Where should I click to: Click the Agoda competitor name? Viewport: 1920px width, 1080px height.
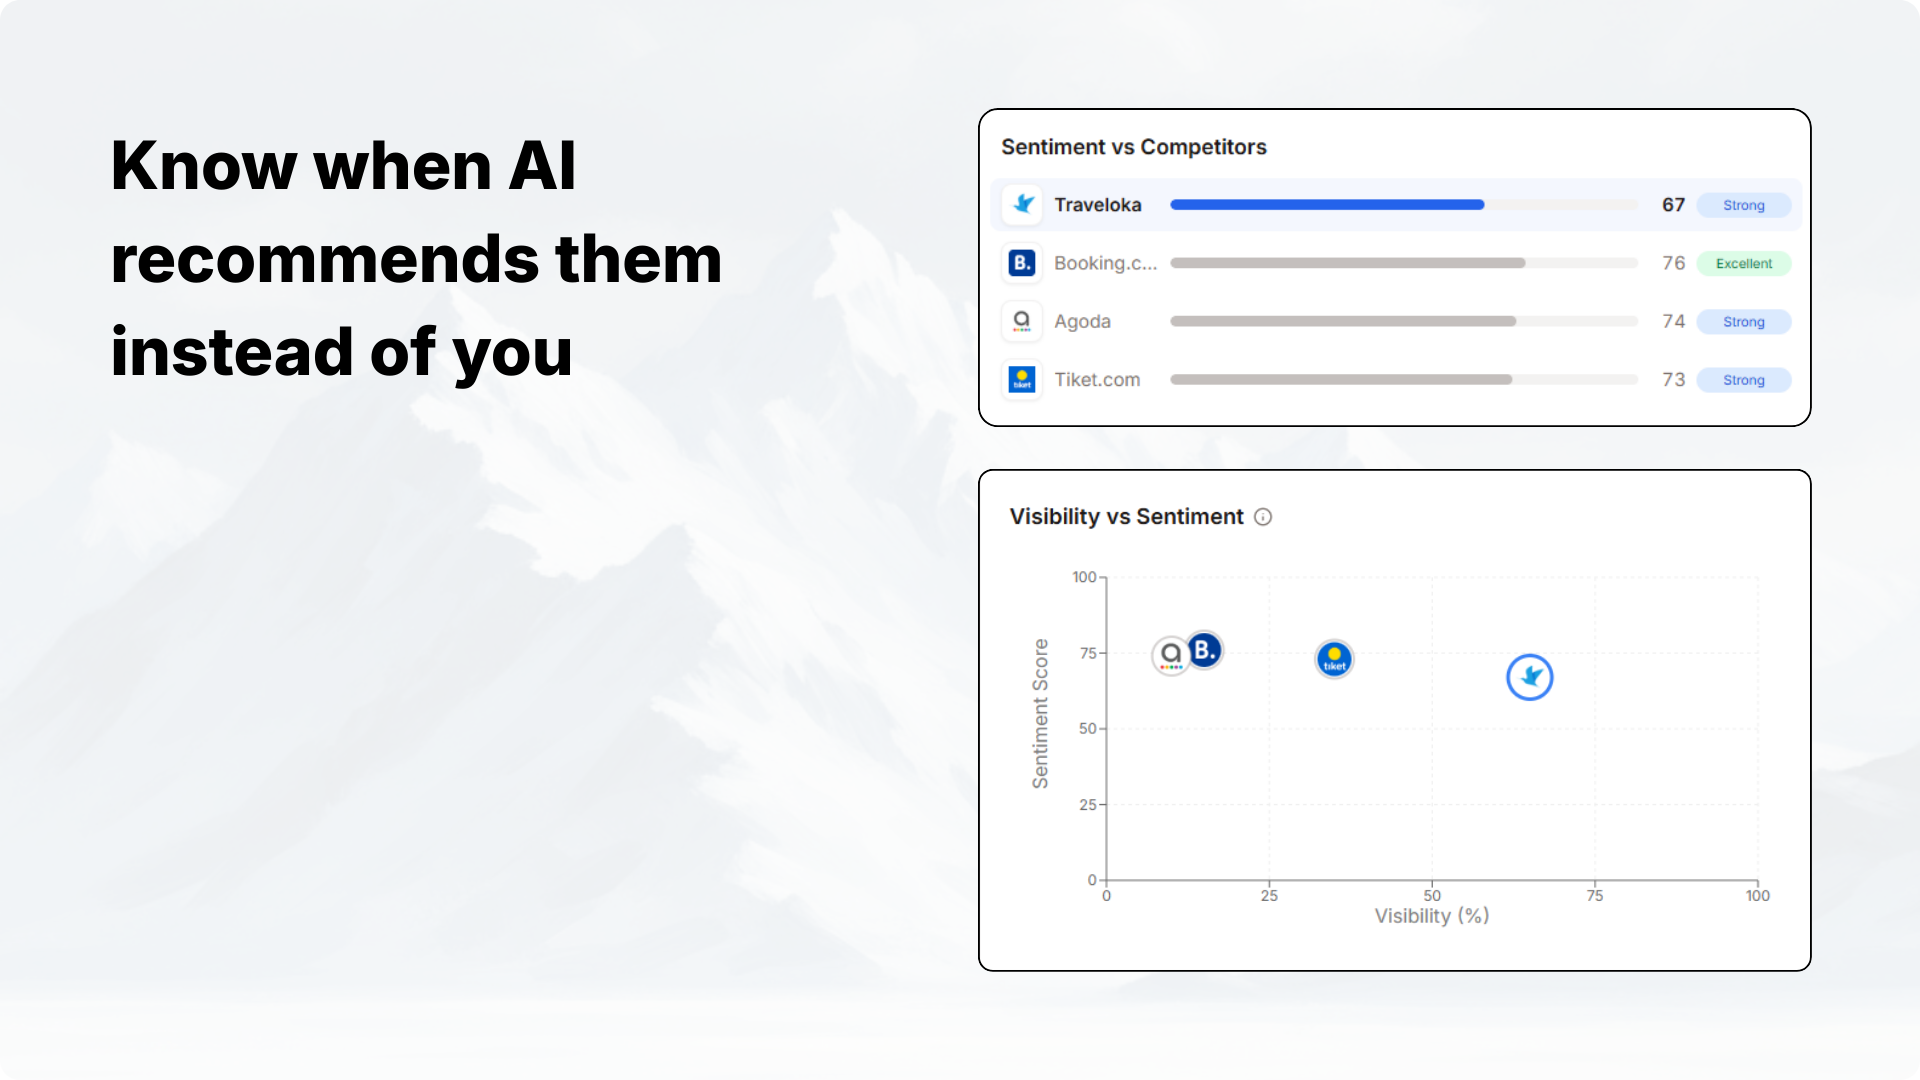point(1082,322)
